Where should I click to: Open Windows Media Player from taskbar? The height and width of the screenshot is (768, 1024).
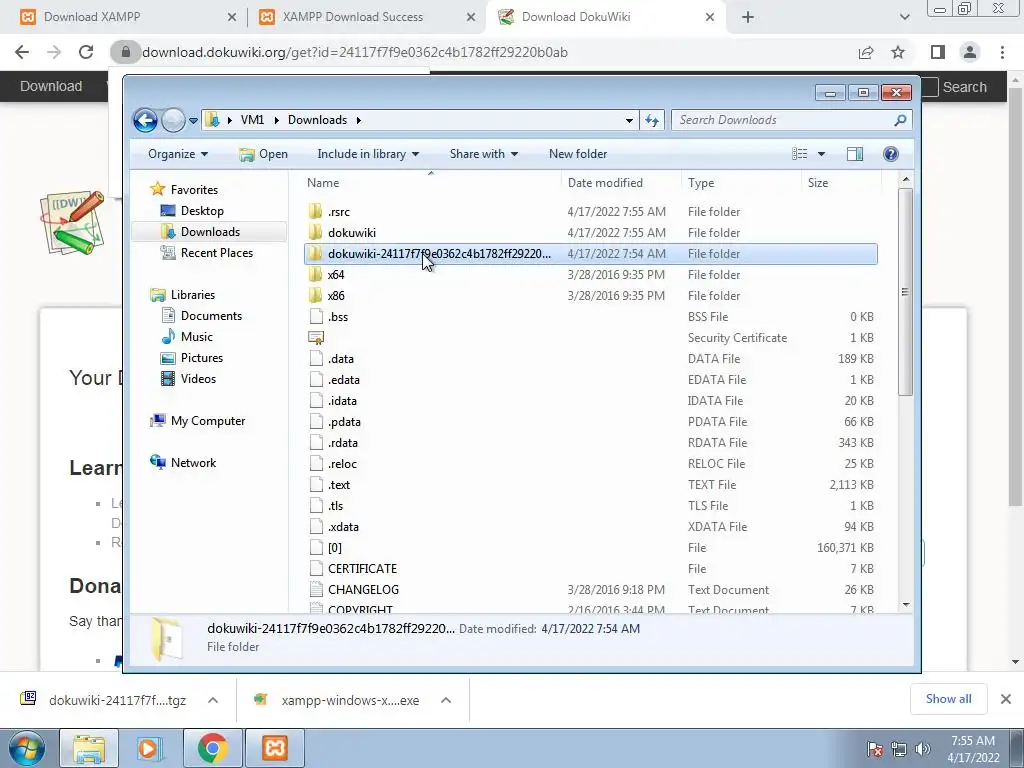(149, 748)
